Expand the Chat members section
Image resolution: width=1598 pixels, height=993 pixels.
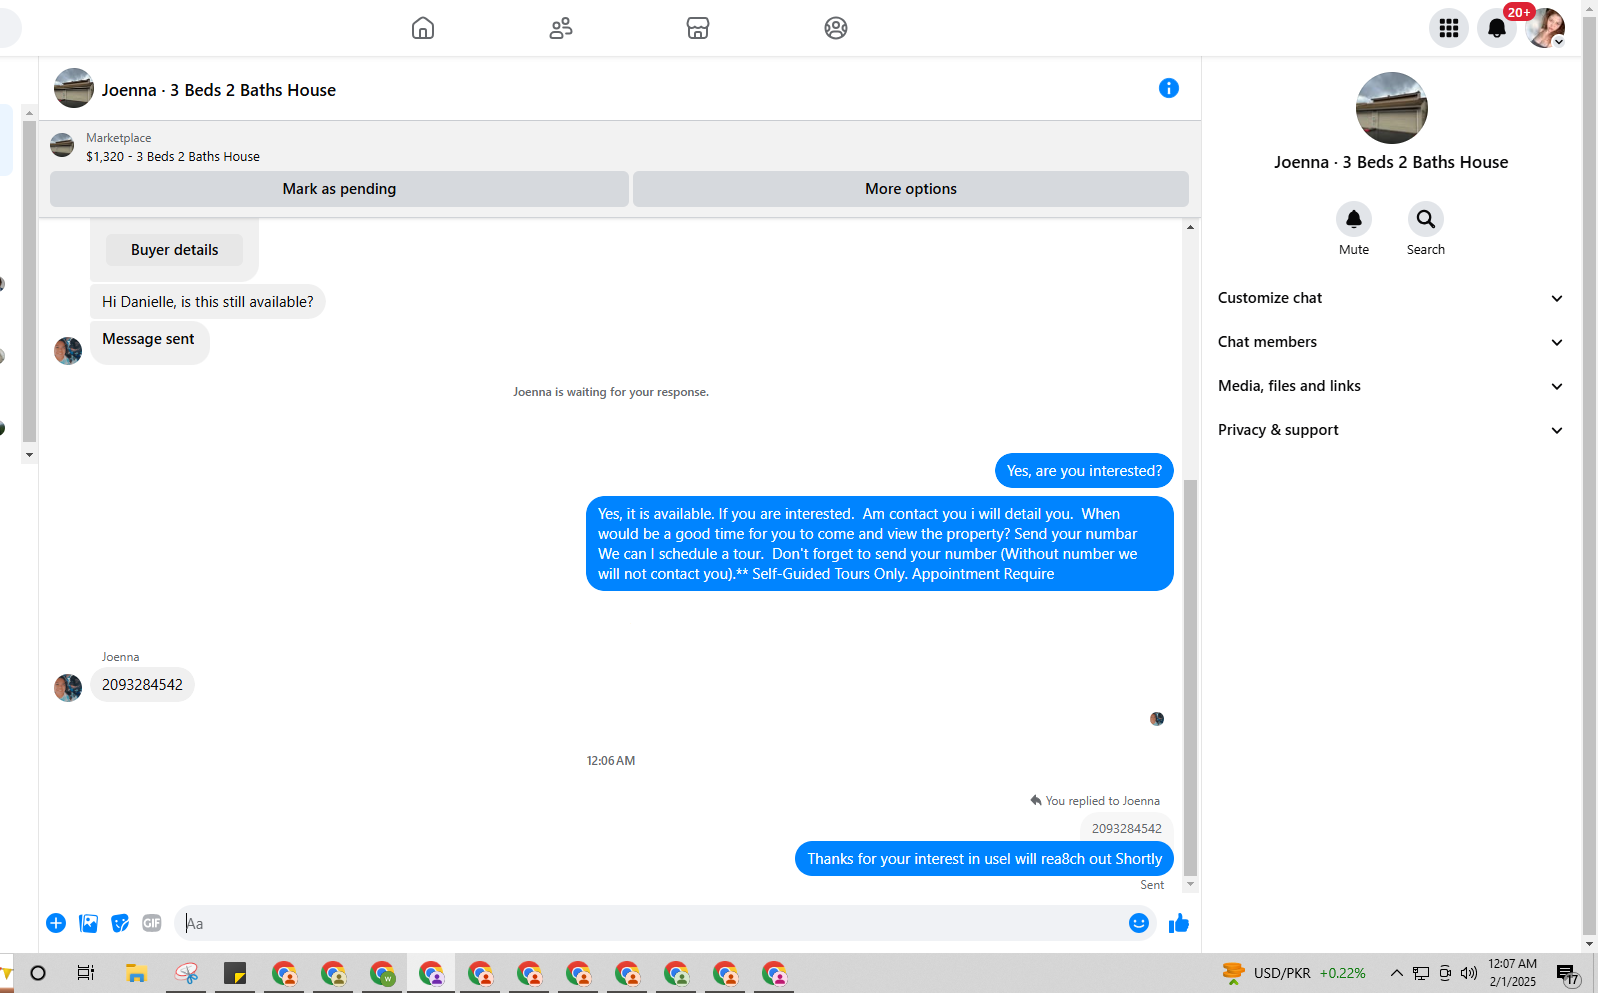1390,342
